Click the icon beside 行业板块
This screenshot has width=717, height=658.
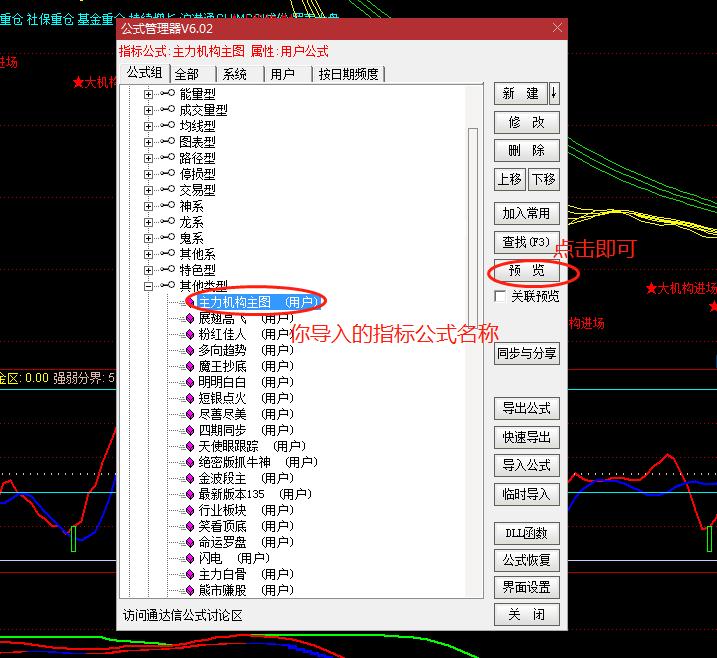pyautogui.click(x=189, y=510)
